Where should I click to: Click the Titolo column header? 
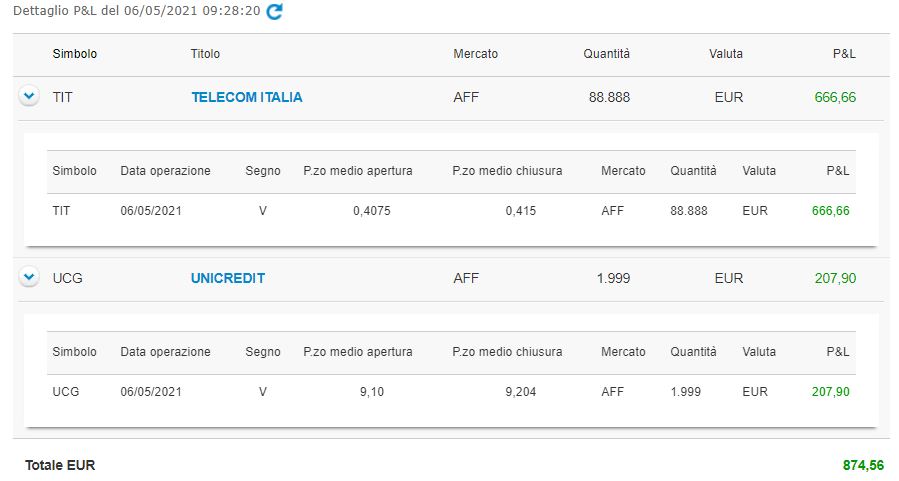tap(205, 54)
